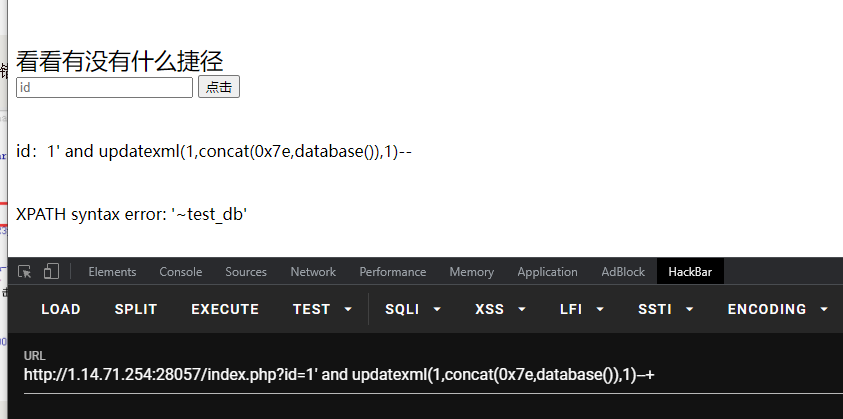Expand the XSS dropdown menu
Screen dimensions: 843x419
(500, 309)
